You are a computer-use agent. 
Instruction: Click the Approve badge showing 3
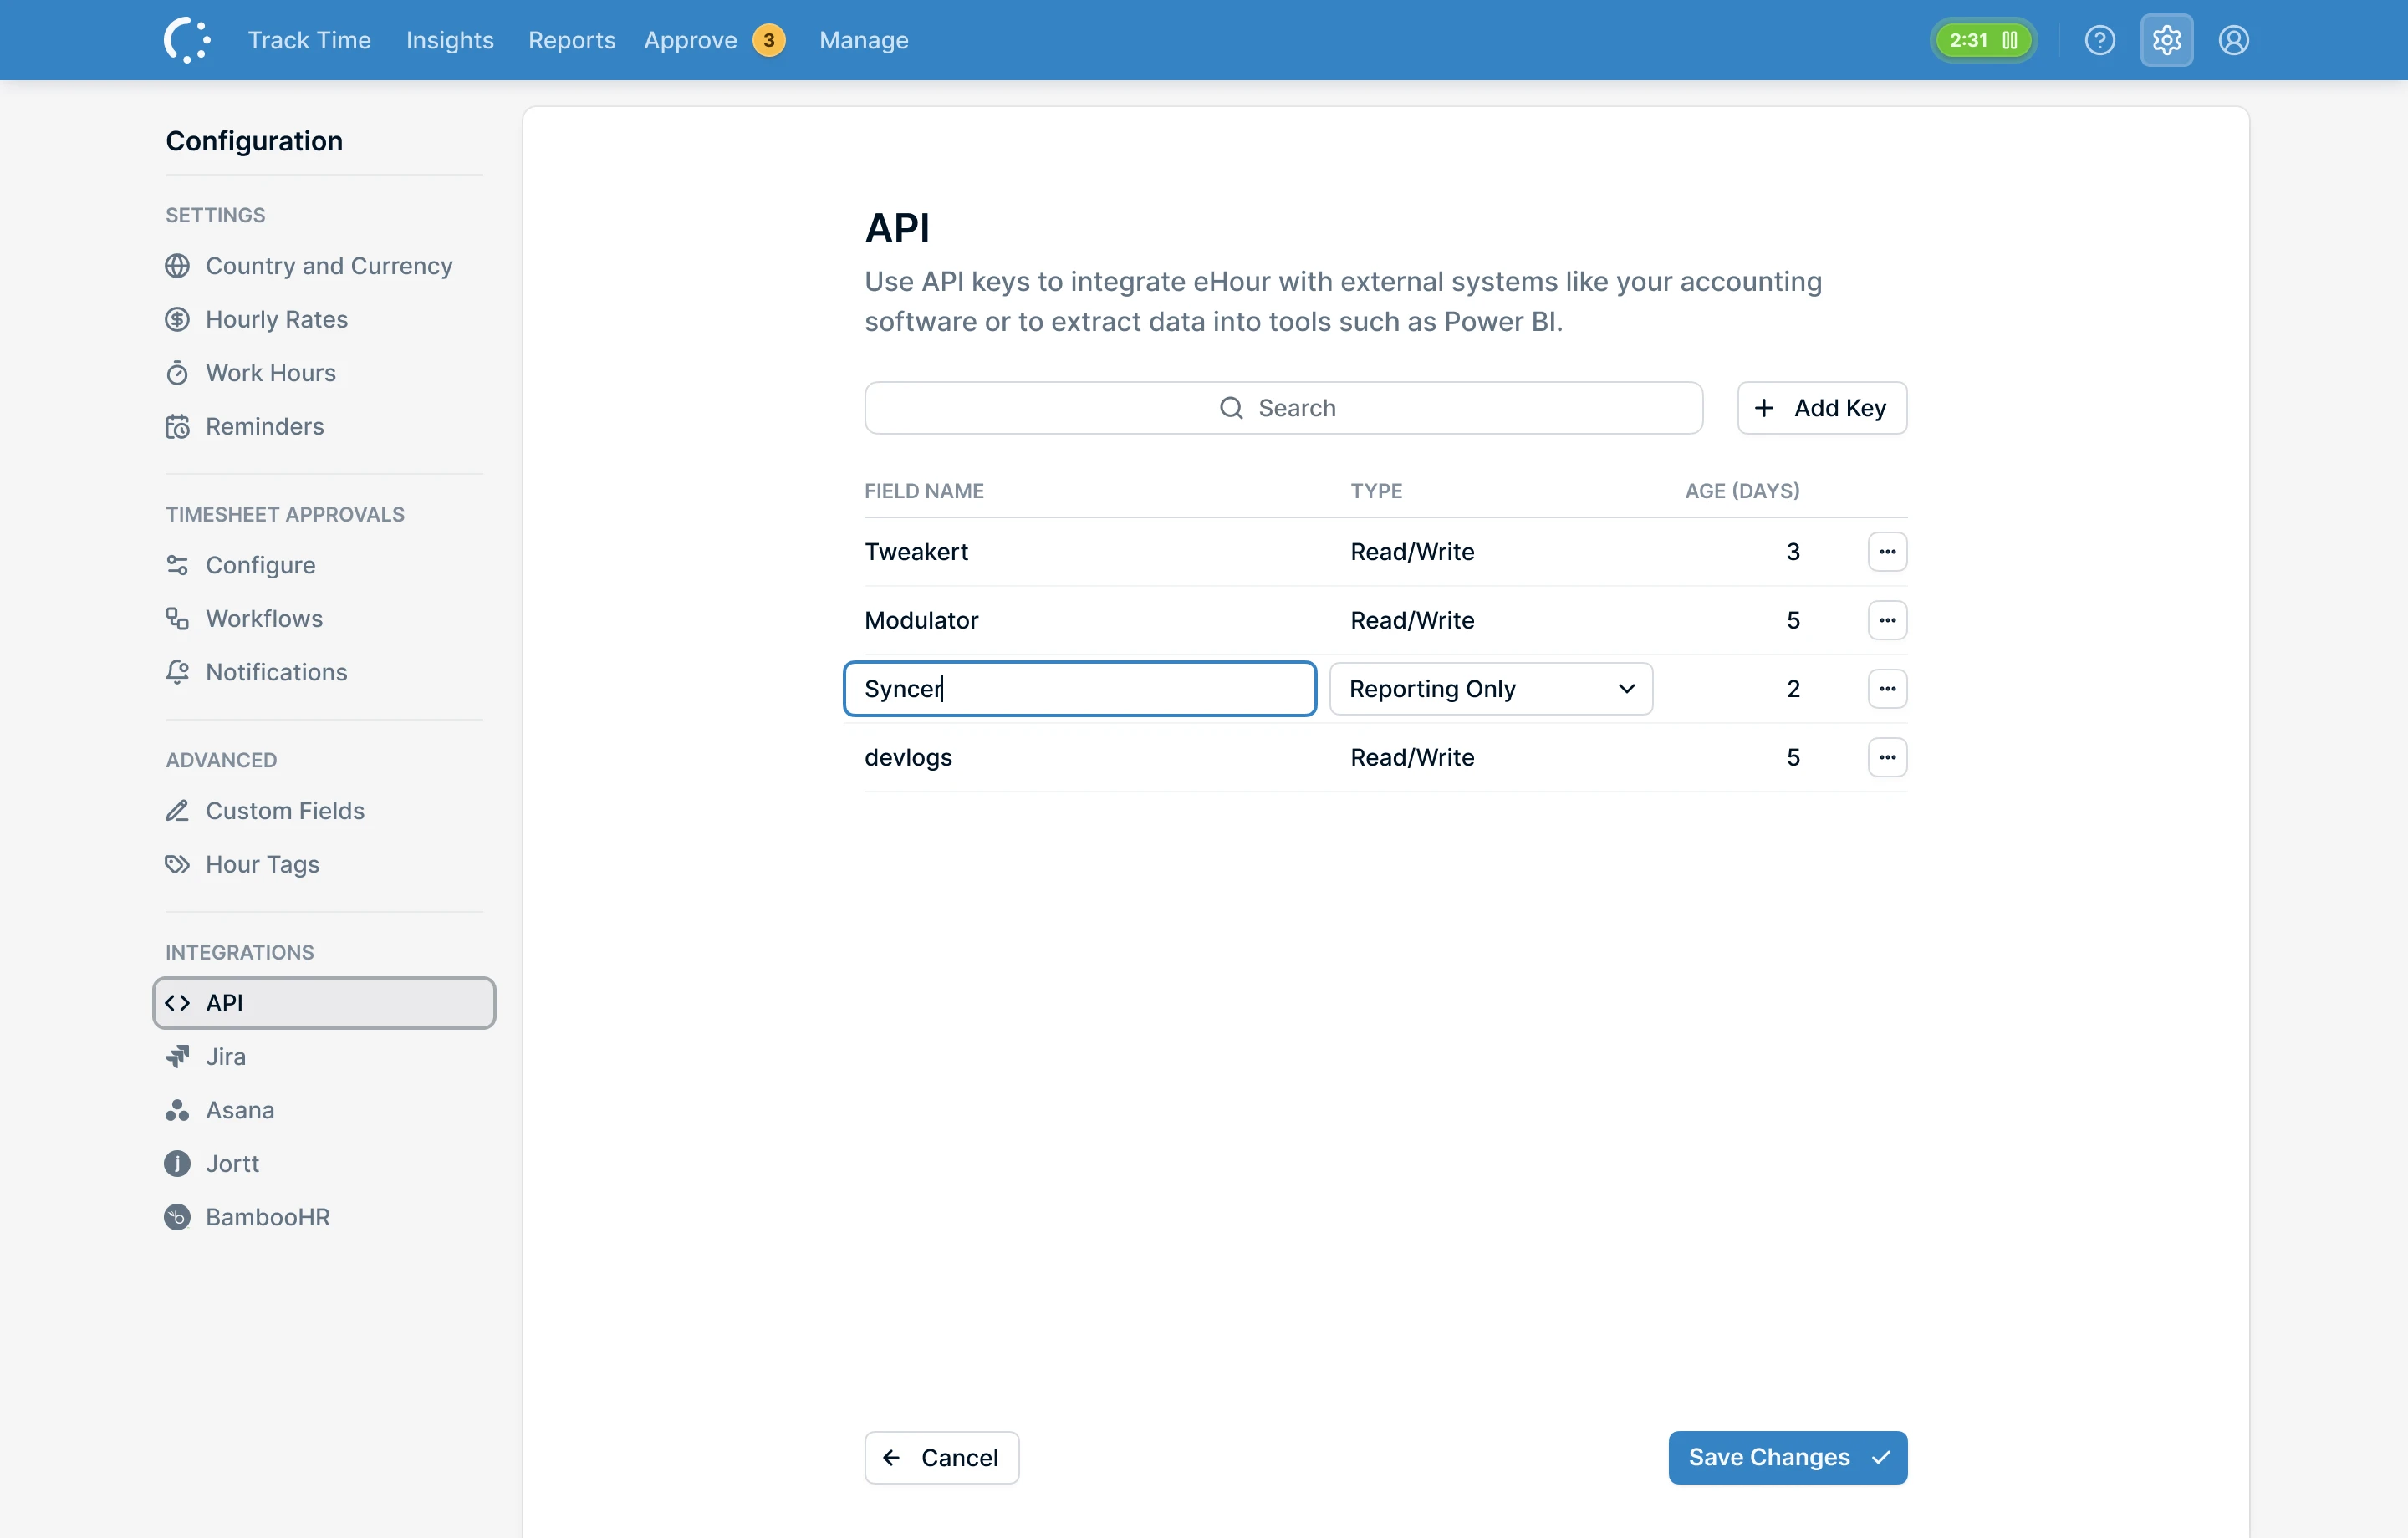click(768, 40)
